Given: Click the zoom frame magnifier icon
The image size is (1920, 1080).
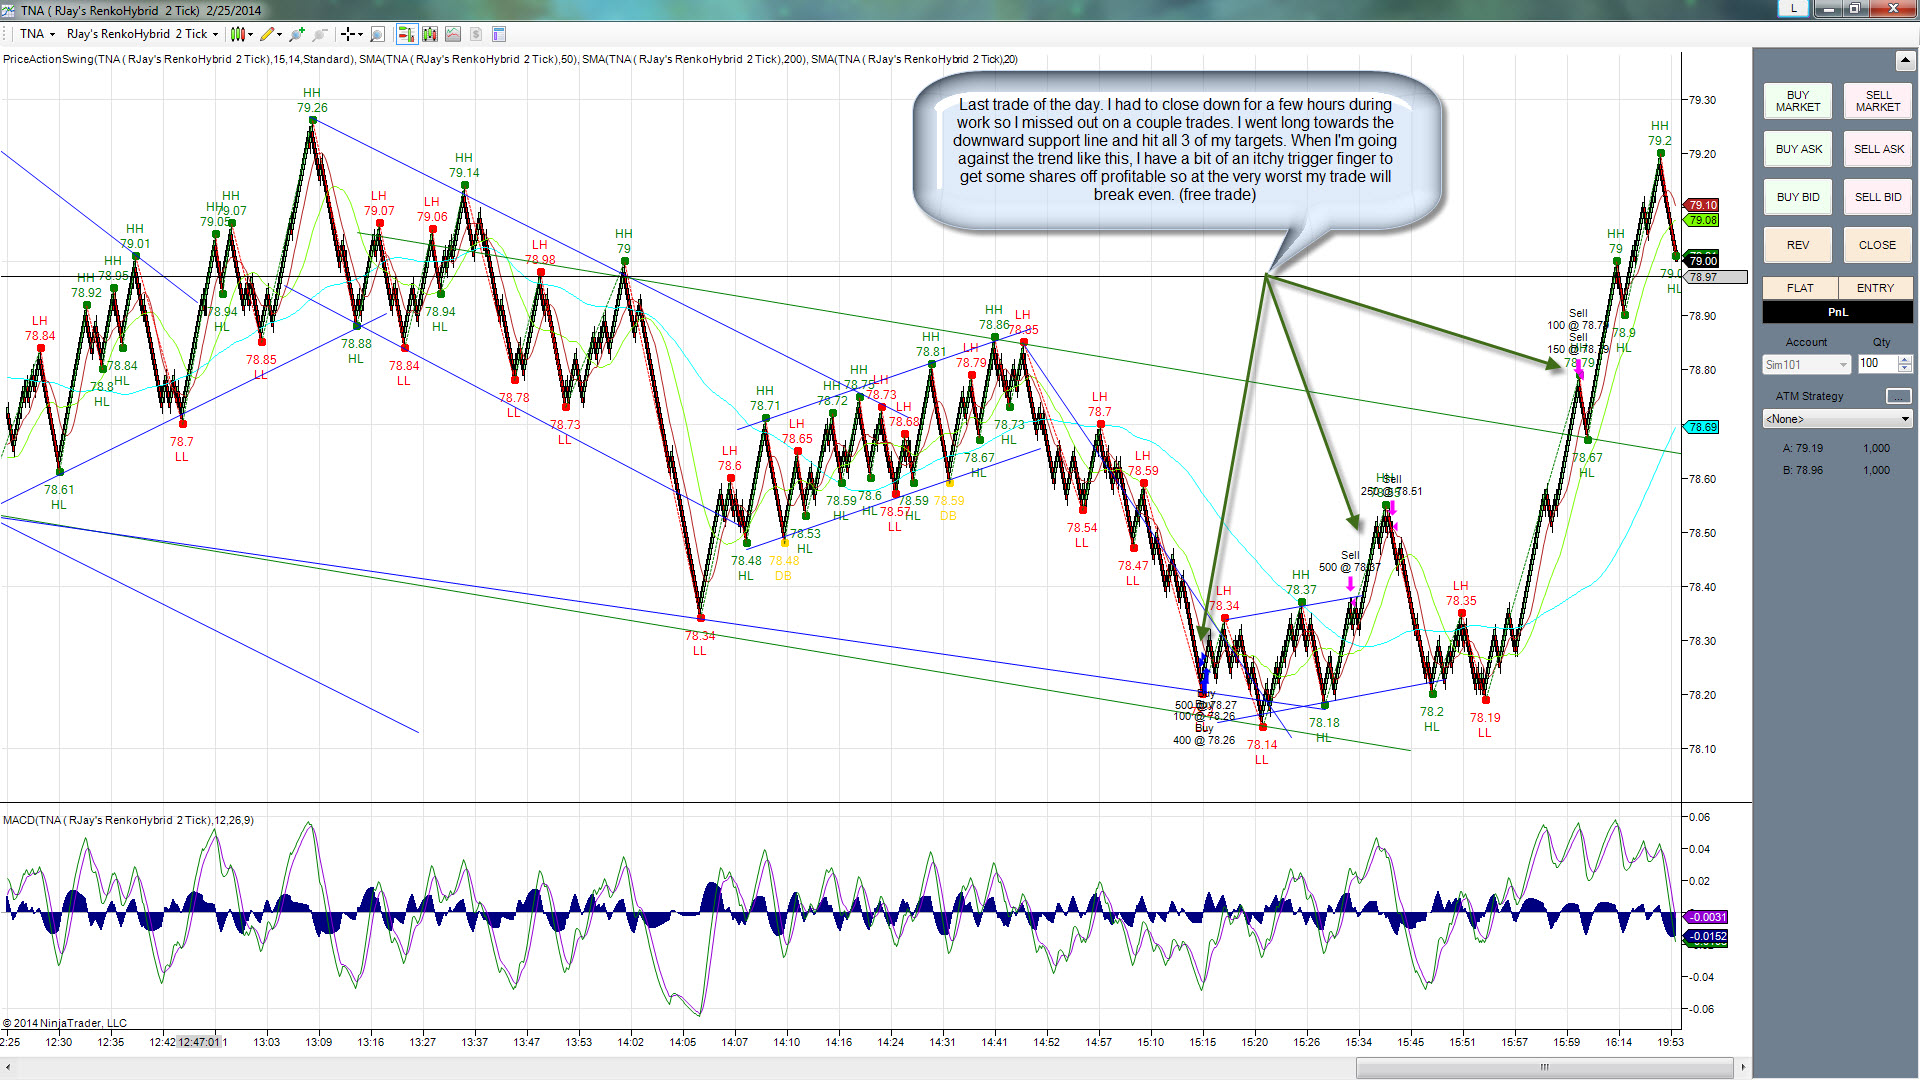Looking at the screenshot, I should pos(377,34).
